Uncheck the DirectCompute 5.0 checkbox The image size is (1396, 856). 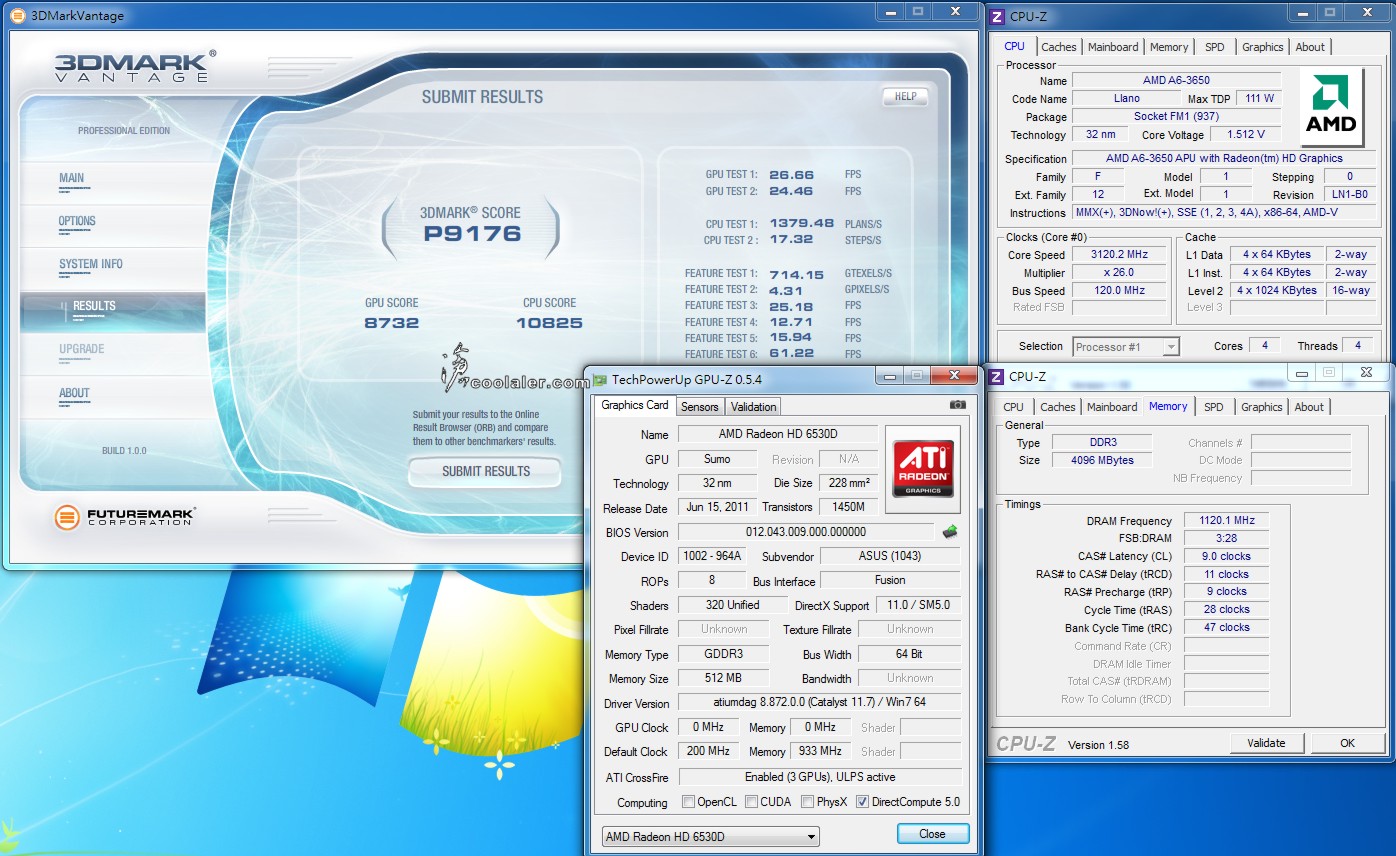(862, 802)
